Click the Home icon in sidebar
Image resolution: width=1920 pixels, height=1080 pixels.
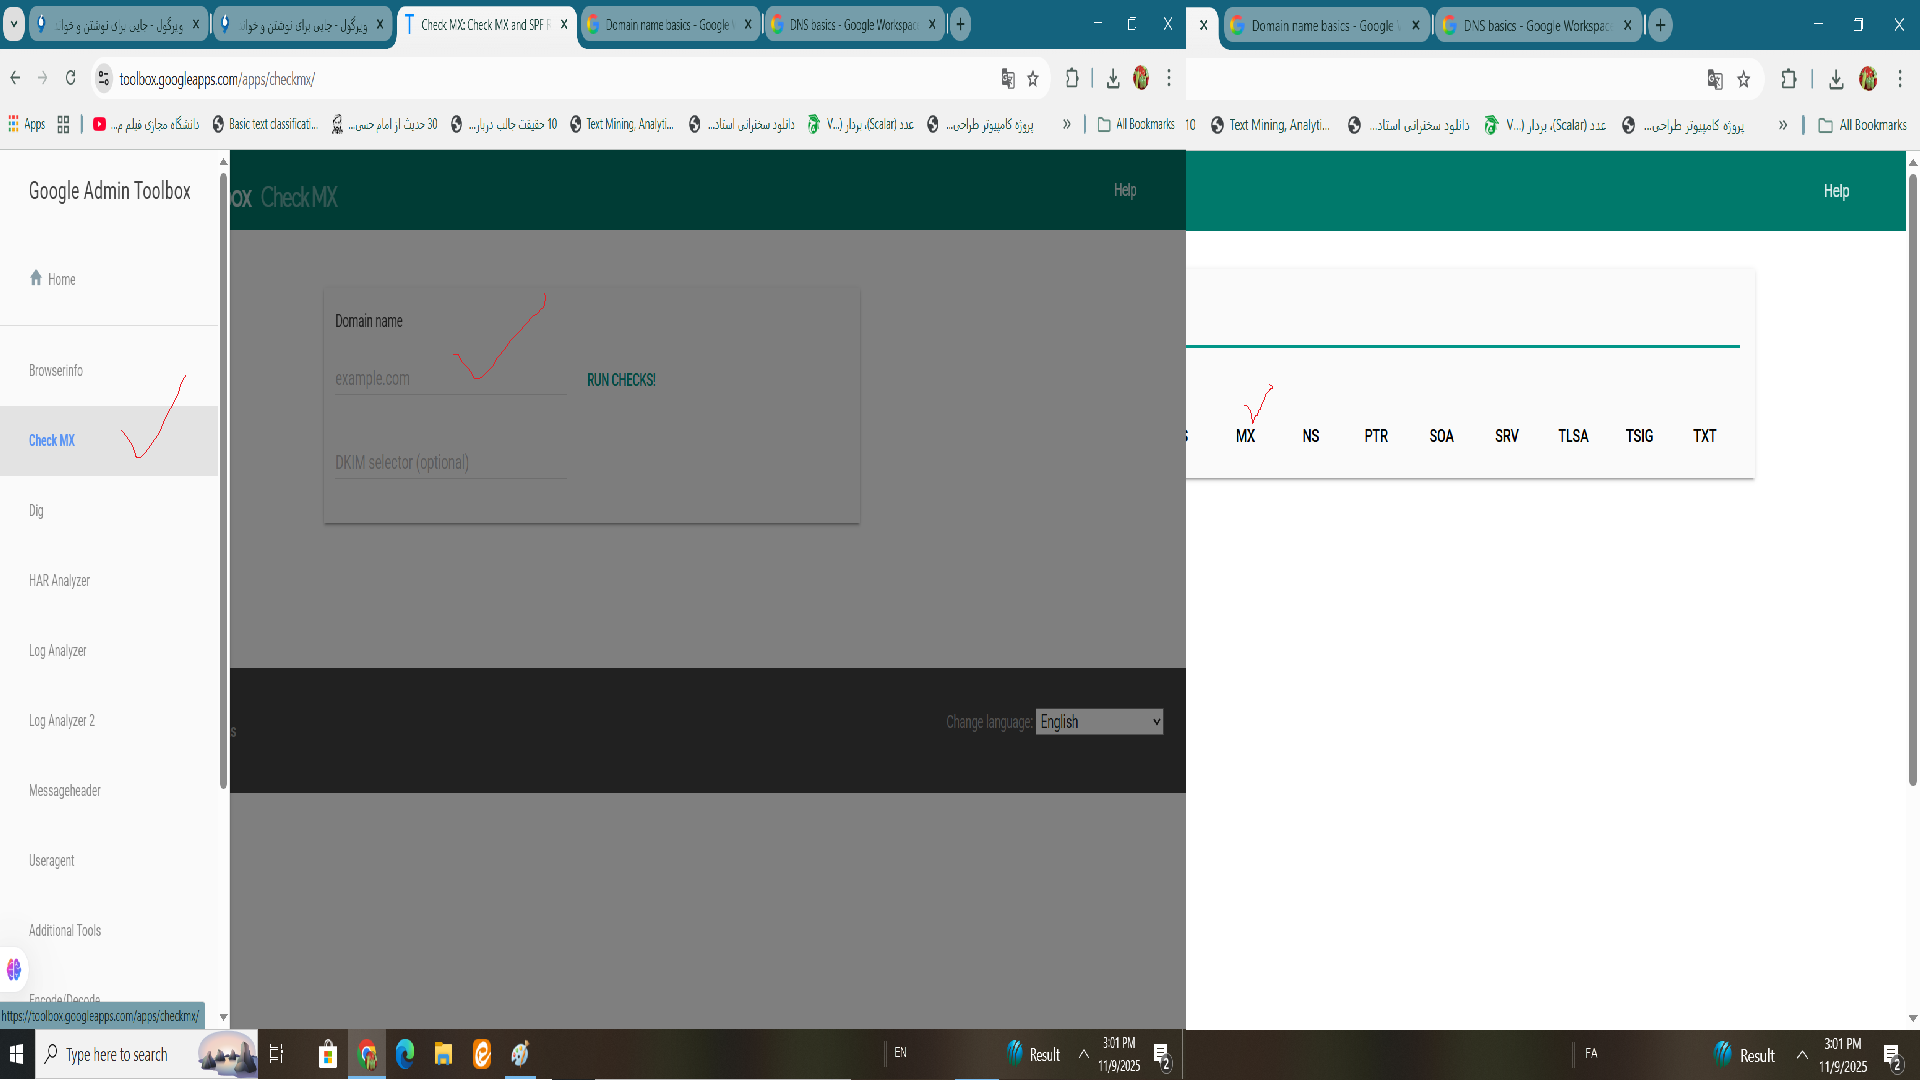pyautogui.click(x=36, y=278)
